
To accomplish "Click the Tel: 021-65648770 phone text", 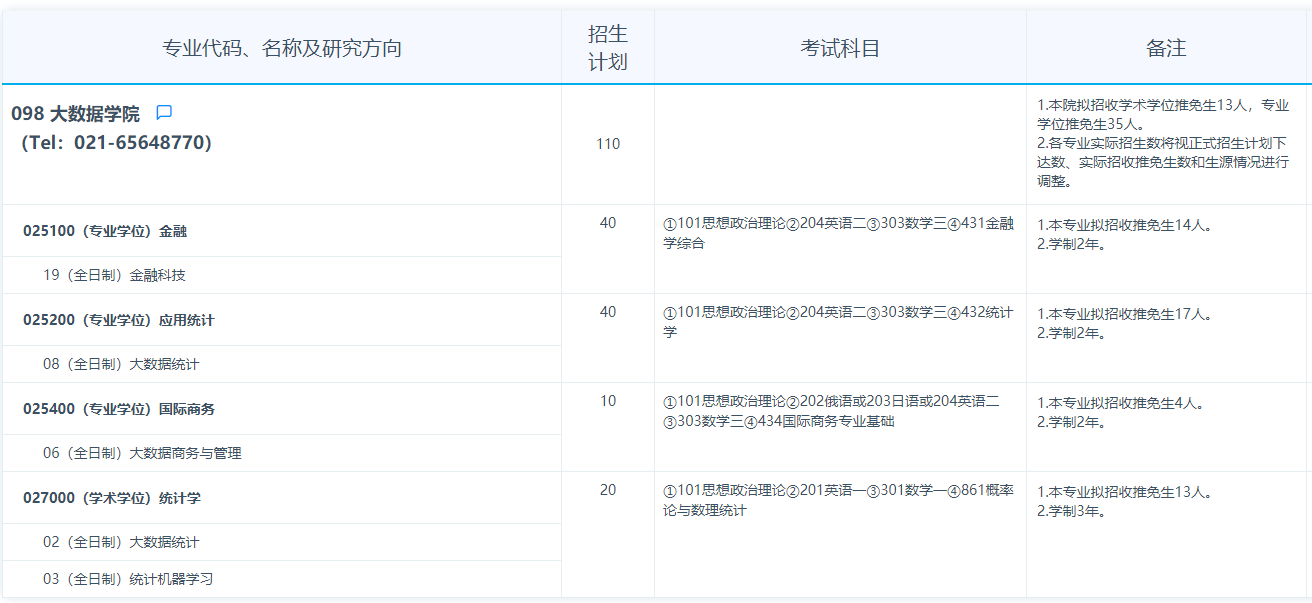I will click(x=116, y=143).
